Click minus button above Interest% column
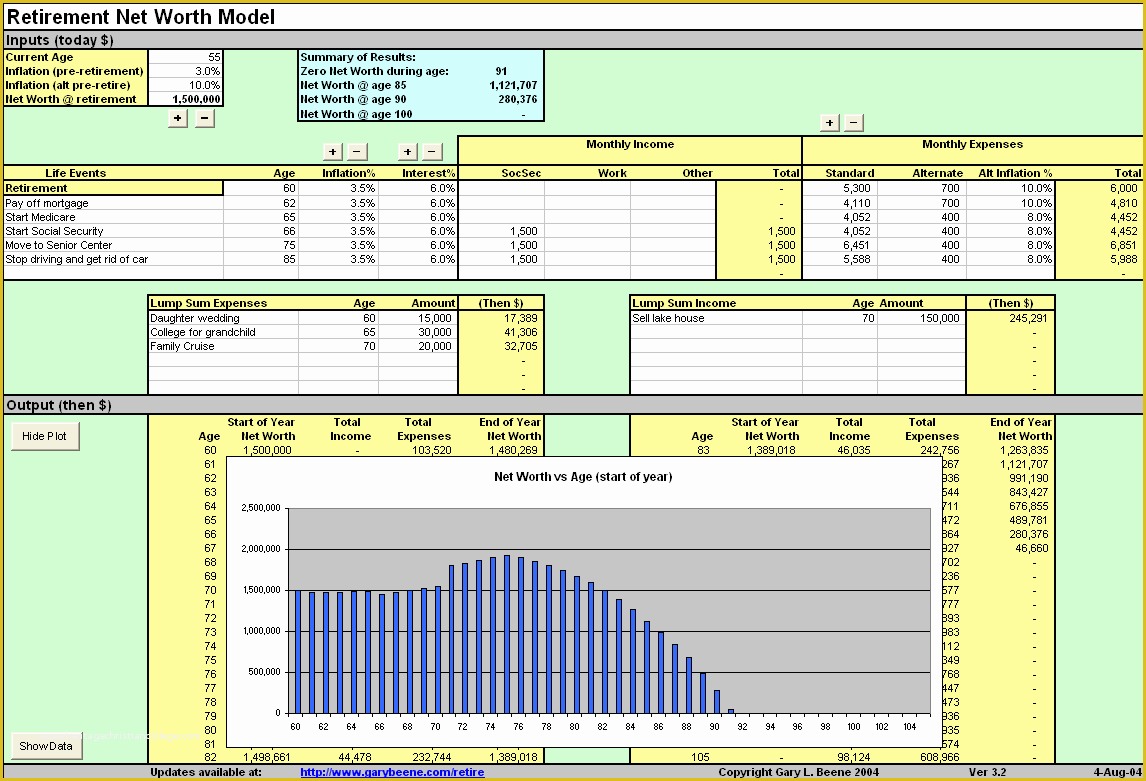 (x=432, y=152)
